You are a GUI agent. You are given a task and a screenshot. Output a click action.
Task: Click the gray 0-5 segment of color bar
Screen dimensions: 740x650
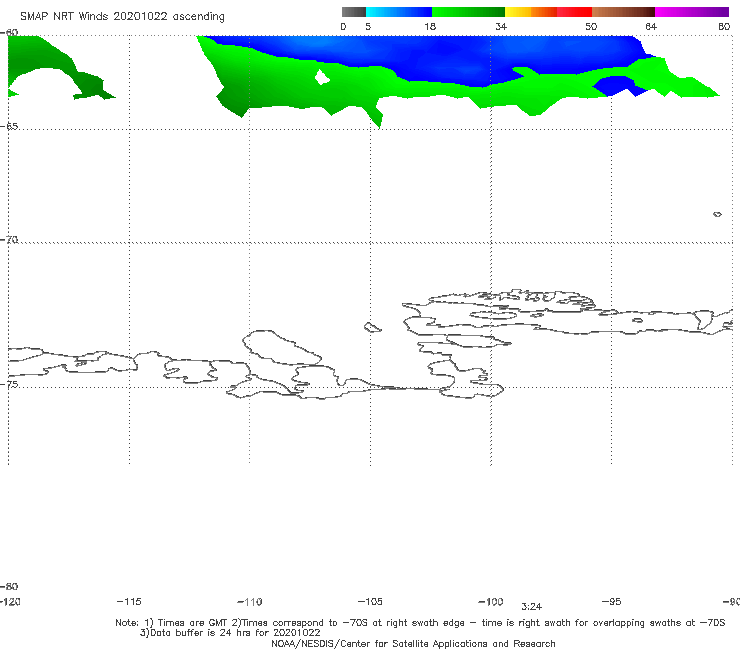tap(353, 12)
